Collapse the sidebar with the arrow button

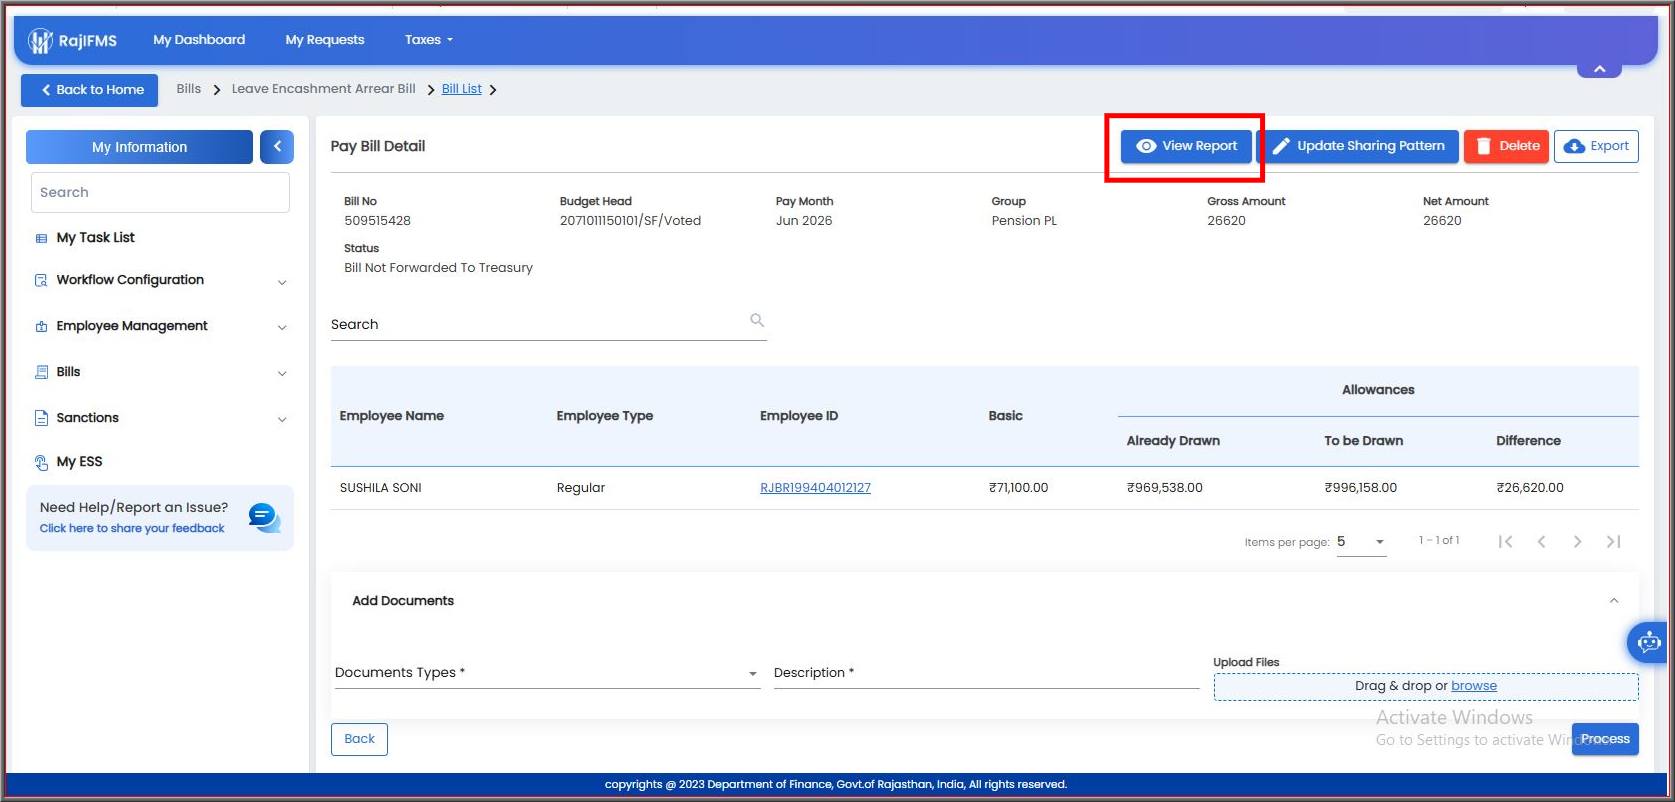point(277,147)
